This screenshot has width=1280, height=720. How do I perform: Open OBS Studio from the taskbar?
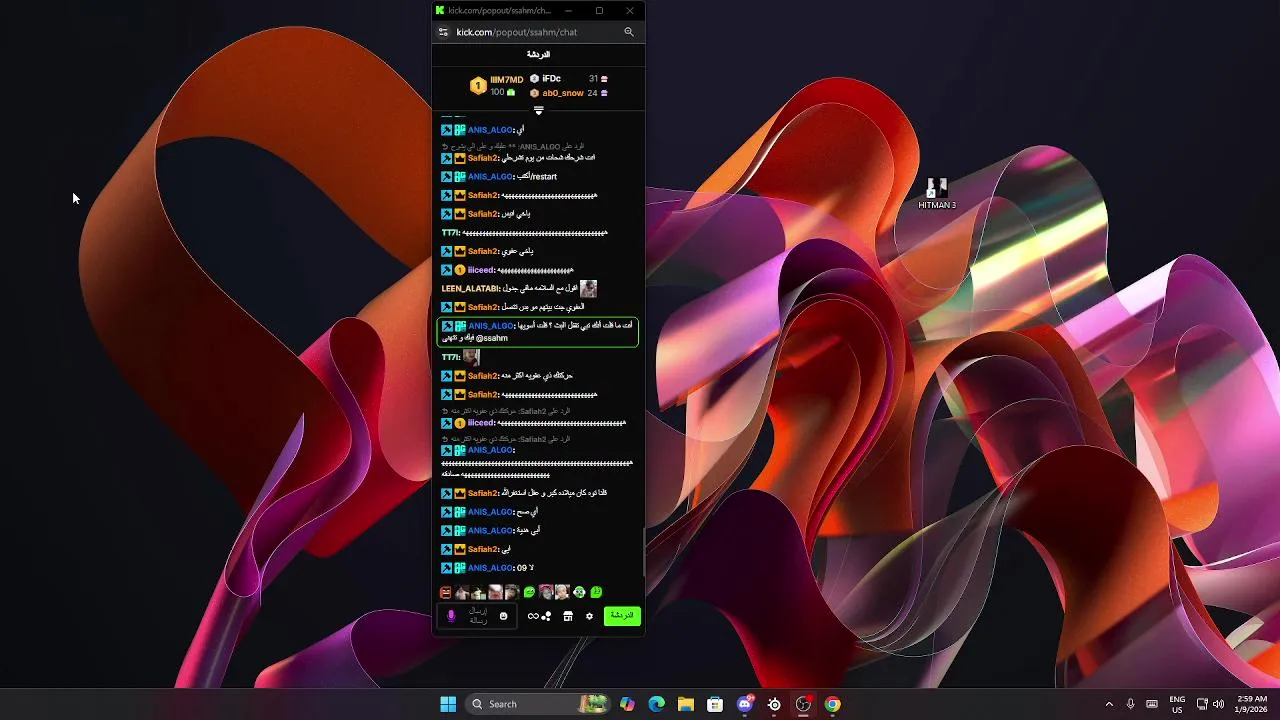pyautogui.click(x=803, y=704)
